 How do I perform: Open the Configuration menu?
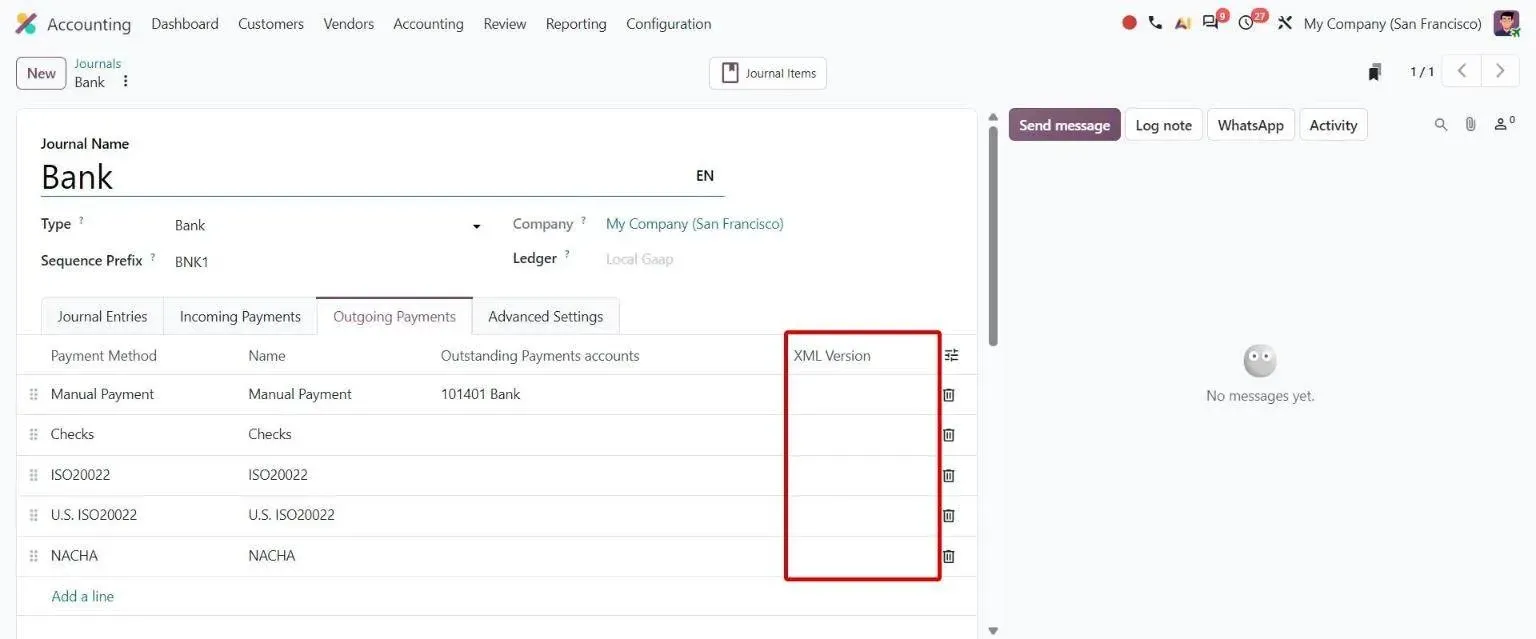[x=669, y=23]
